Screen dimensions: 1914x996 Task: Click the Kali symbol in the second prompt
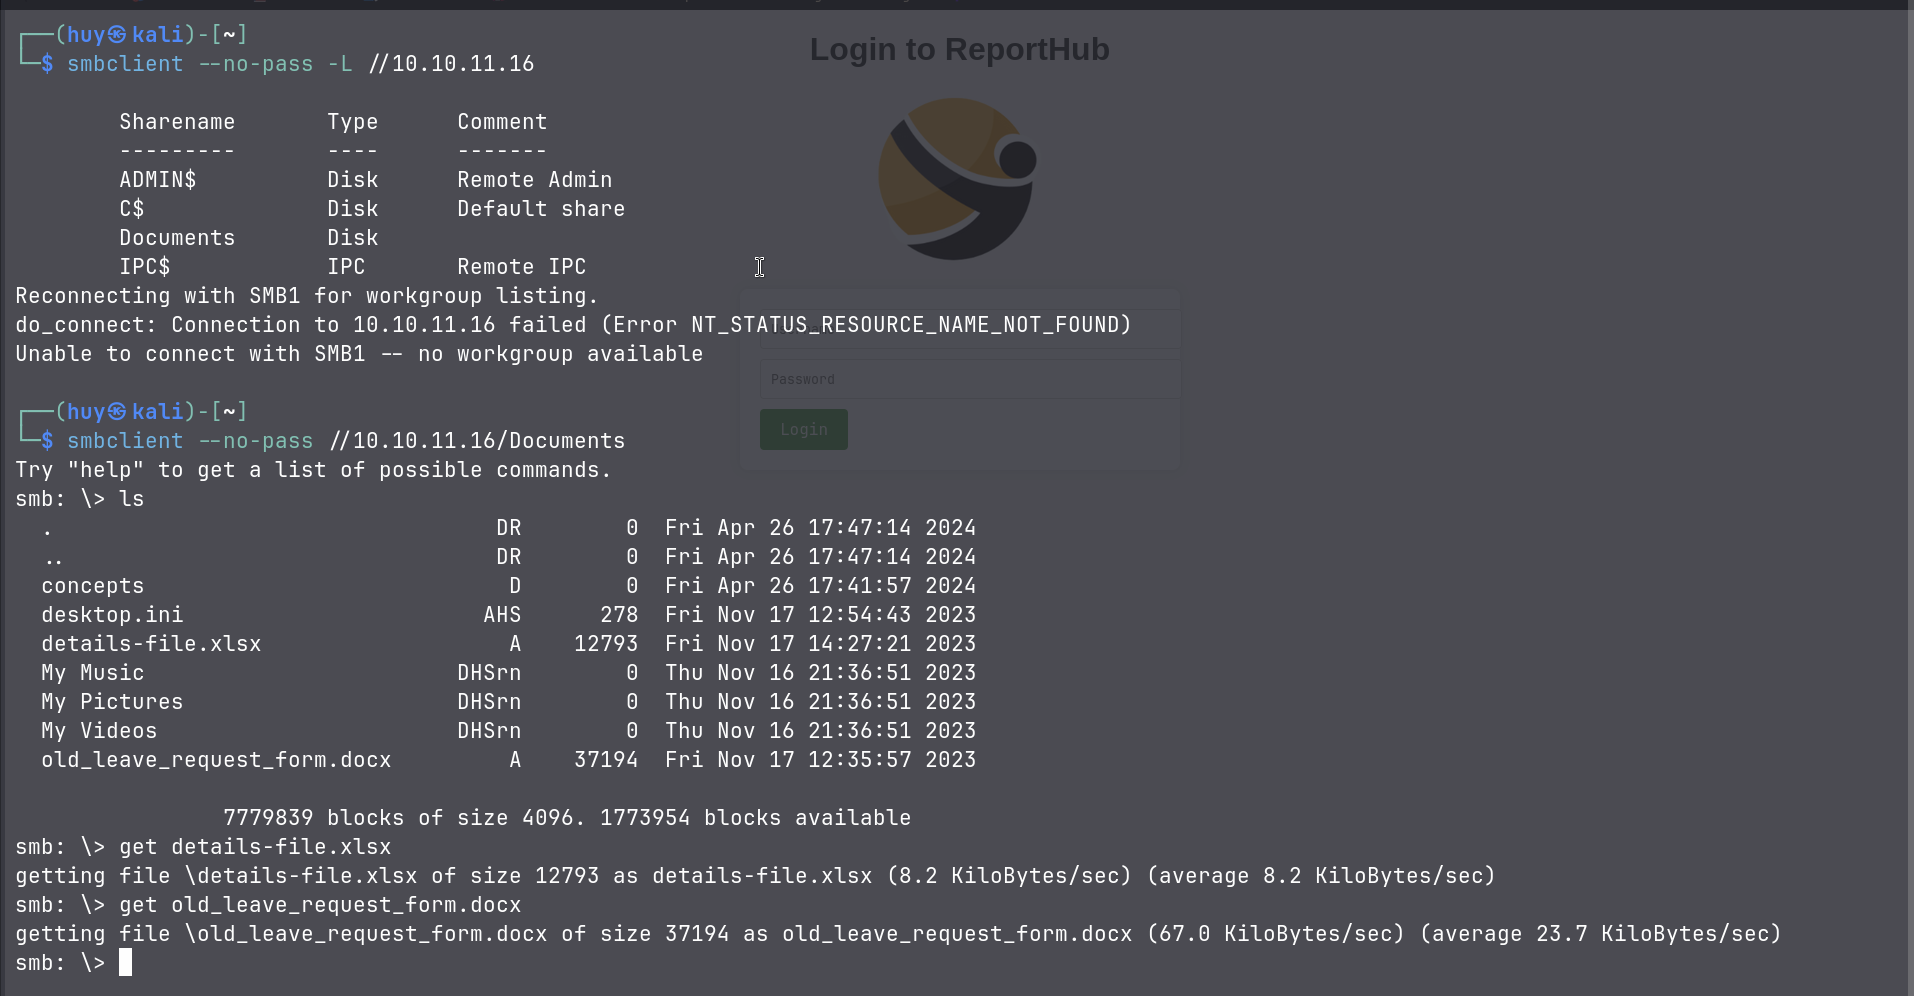tap(117, 412)
